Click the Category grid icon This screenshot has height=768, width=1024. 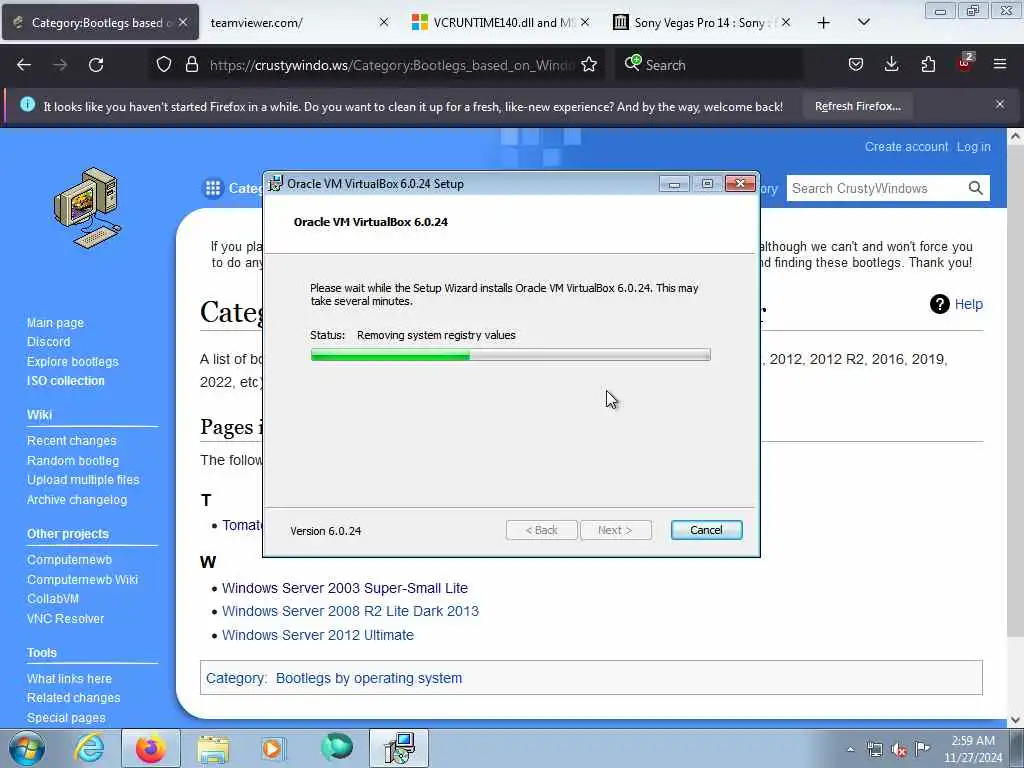click(213, 189)
